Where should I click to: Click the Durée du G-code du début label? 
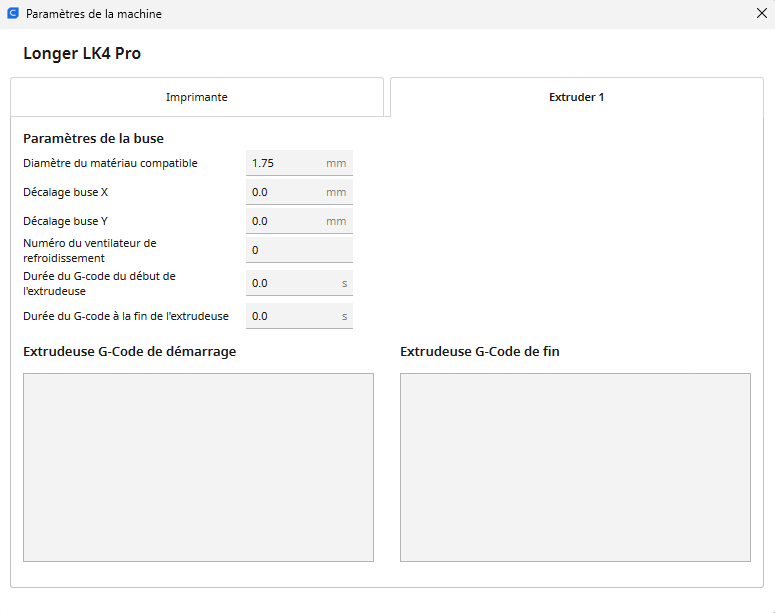99,283
